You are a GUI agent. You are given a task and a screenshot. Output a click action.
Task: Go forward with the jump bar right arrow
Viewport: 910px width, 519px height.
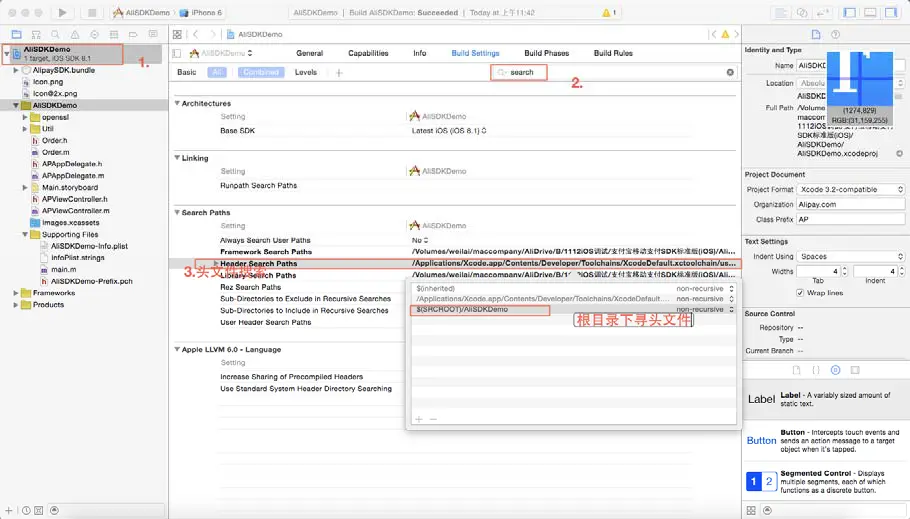[x=212, y=34]
